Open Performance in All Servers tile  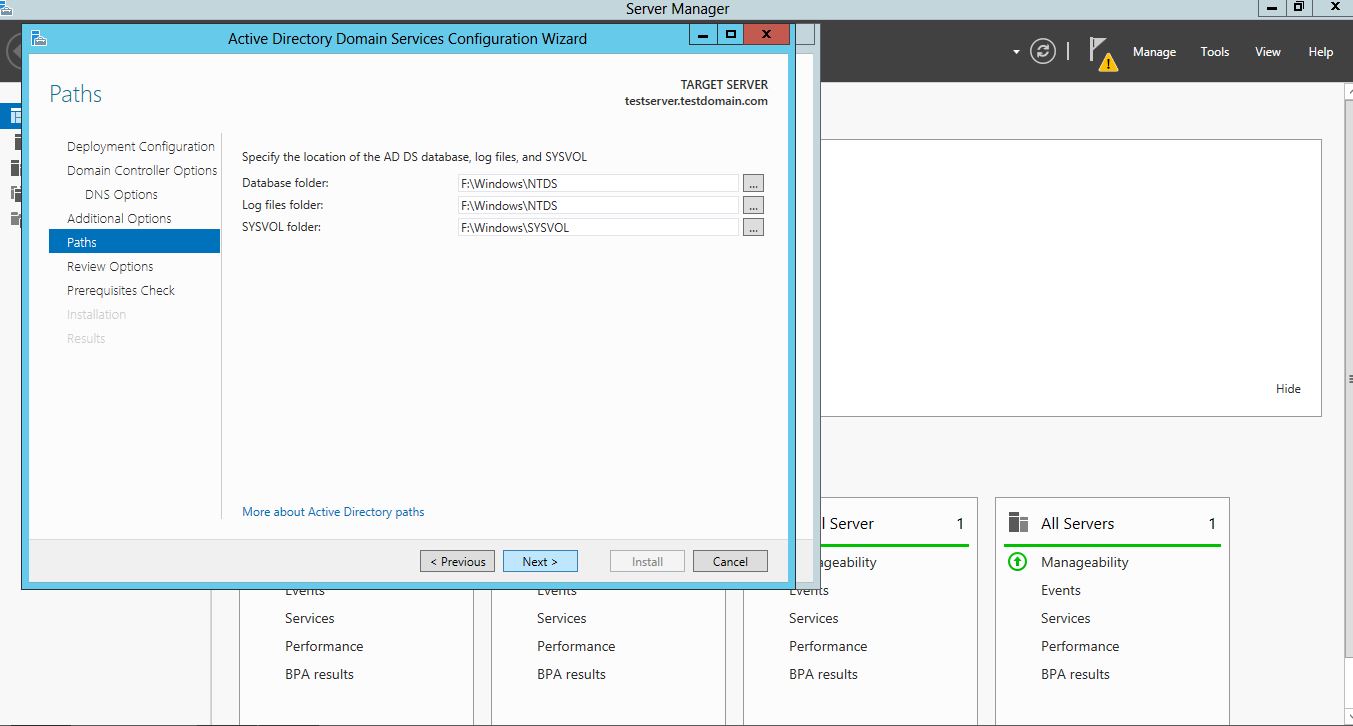coord(1080,646)
